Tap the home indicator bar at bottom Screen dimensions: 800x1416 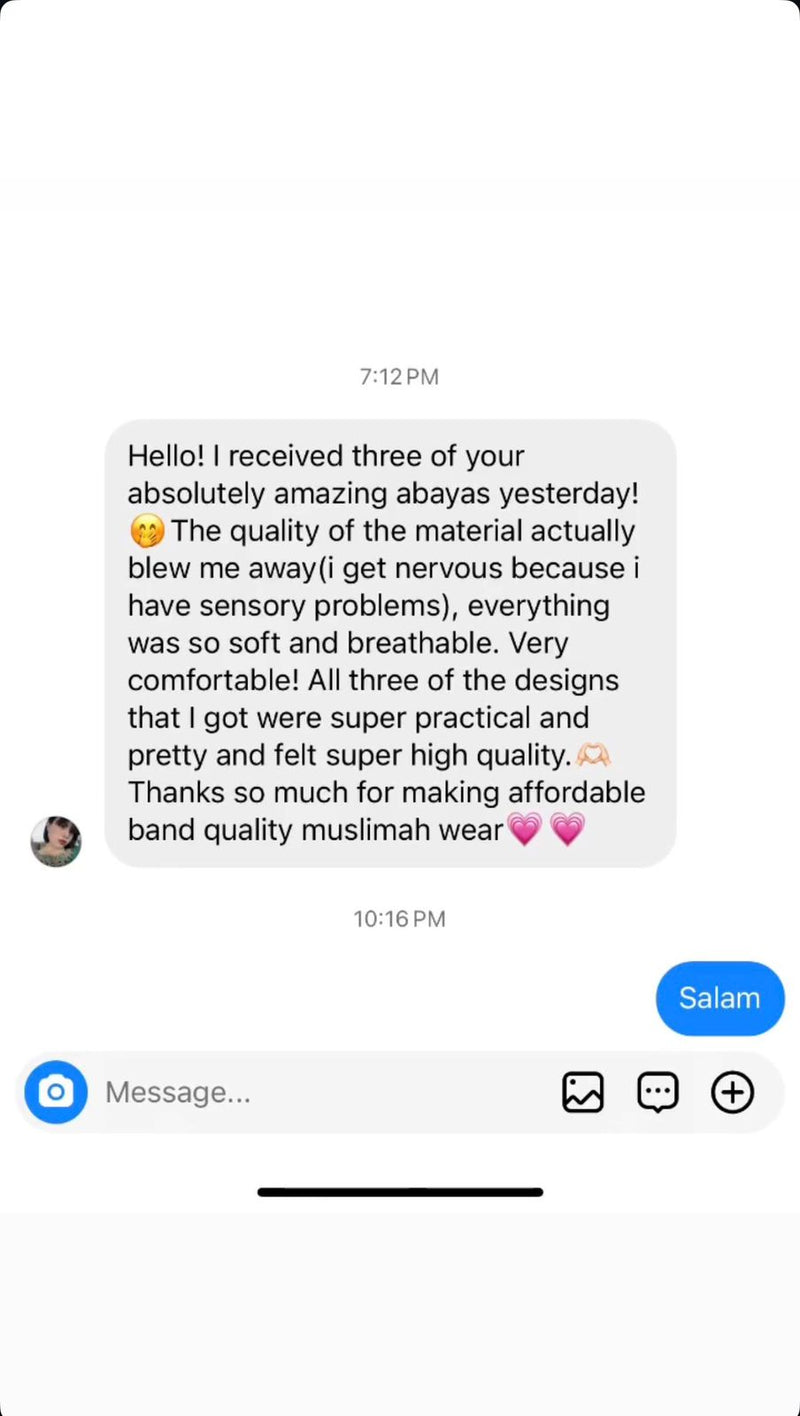tap(400, 1192)
